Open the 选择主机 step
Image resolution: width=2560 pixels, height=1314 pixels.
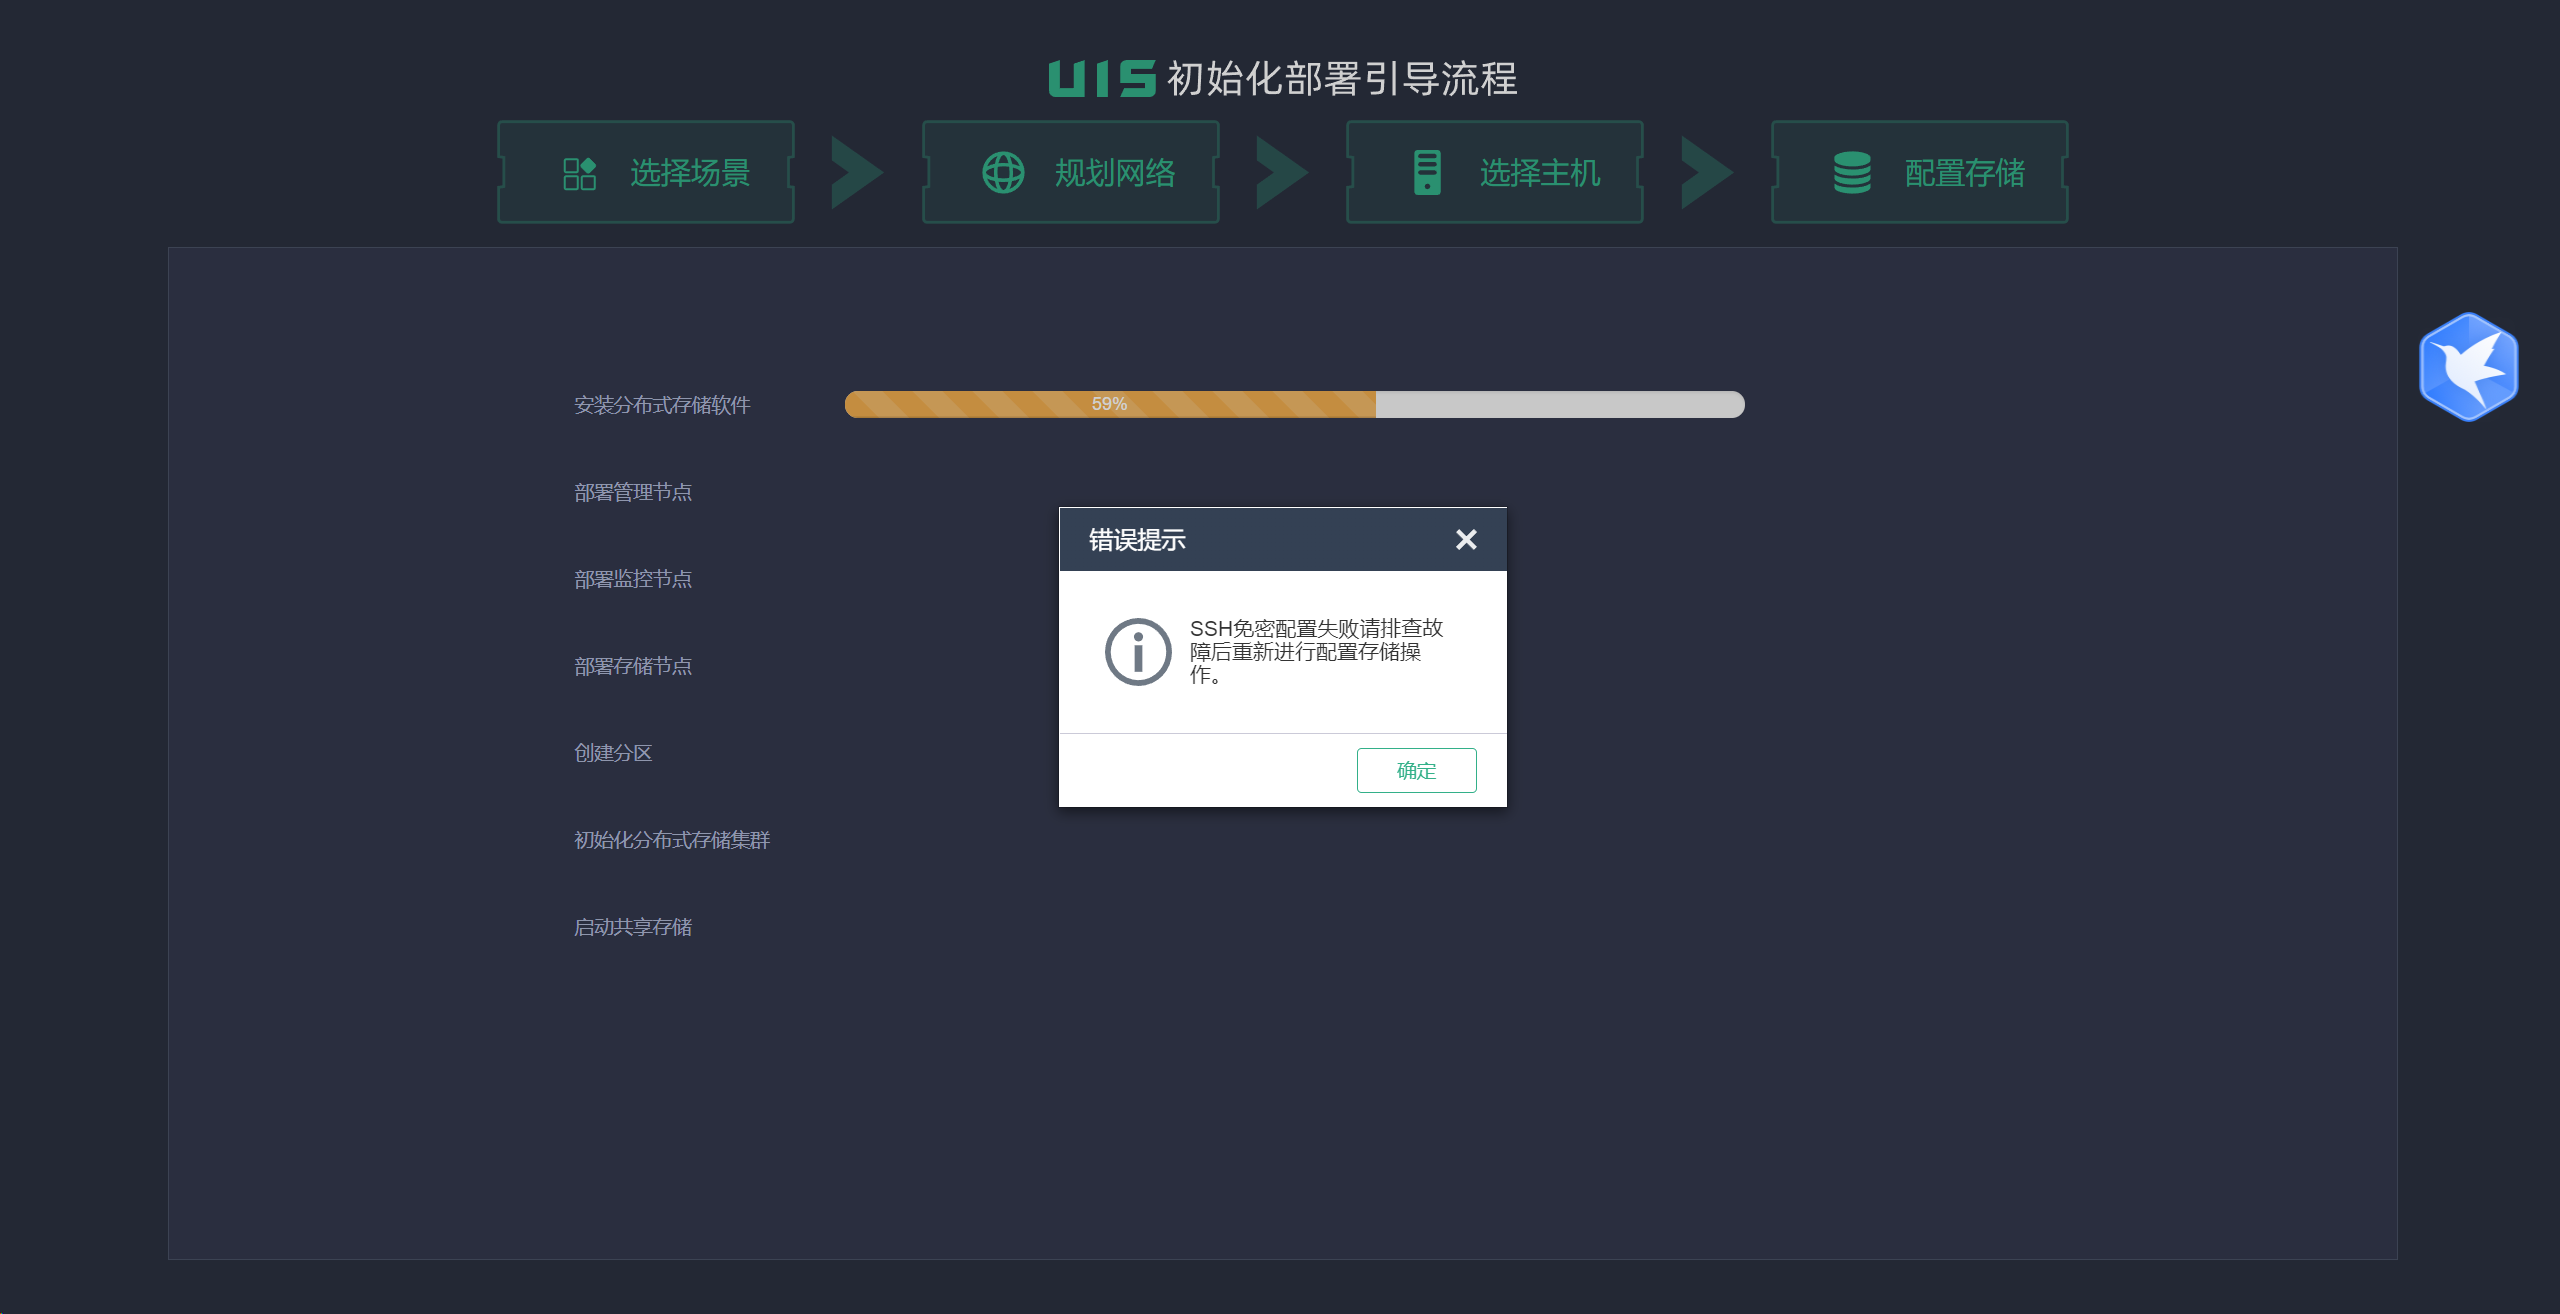1539,173
